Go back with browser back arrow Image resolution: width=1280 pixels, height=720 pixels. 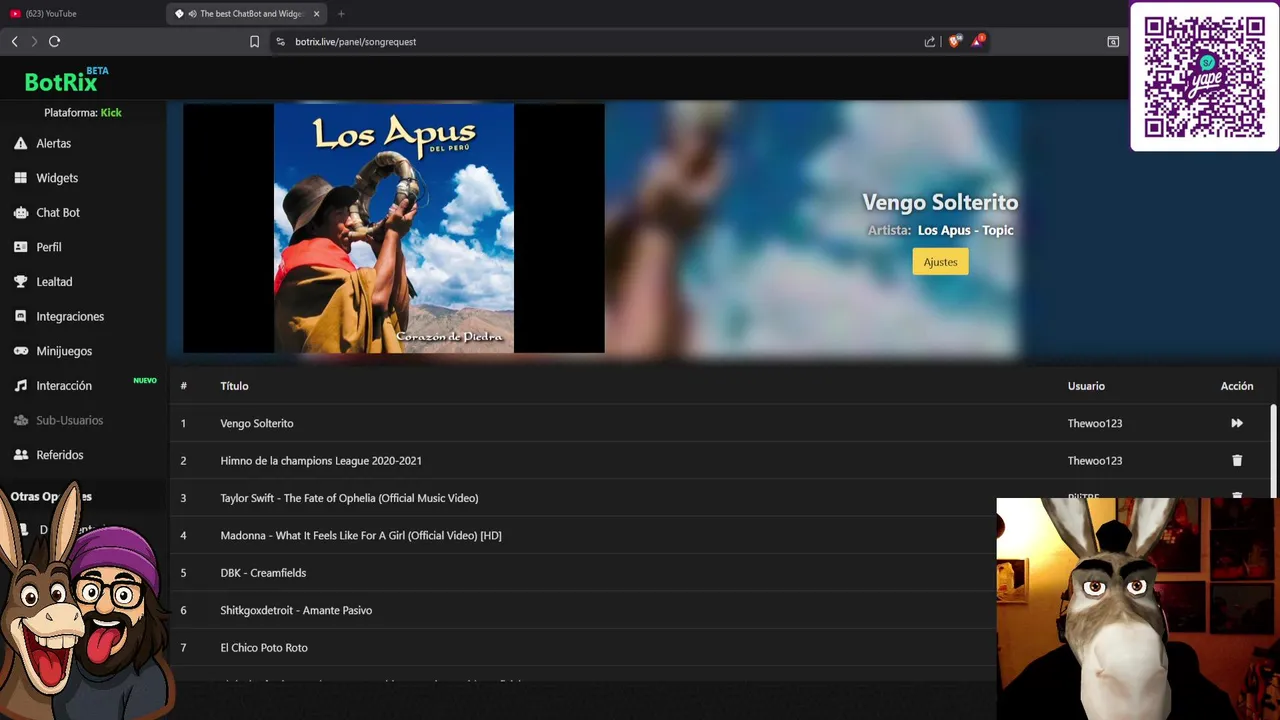(14, 41)
